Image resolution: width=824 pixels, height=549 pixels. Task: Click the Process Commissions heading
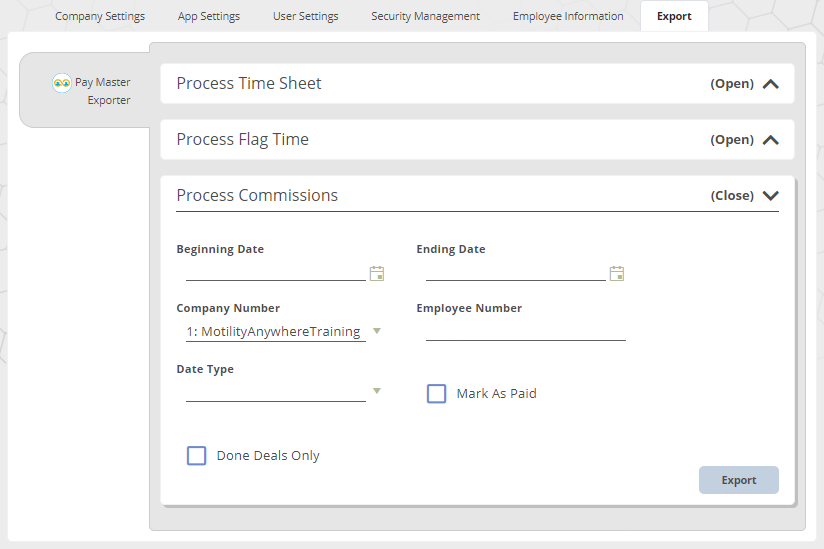[x=257, y=195]
